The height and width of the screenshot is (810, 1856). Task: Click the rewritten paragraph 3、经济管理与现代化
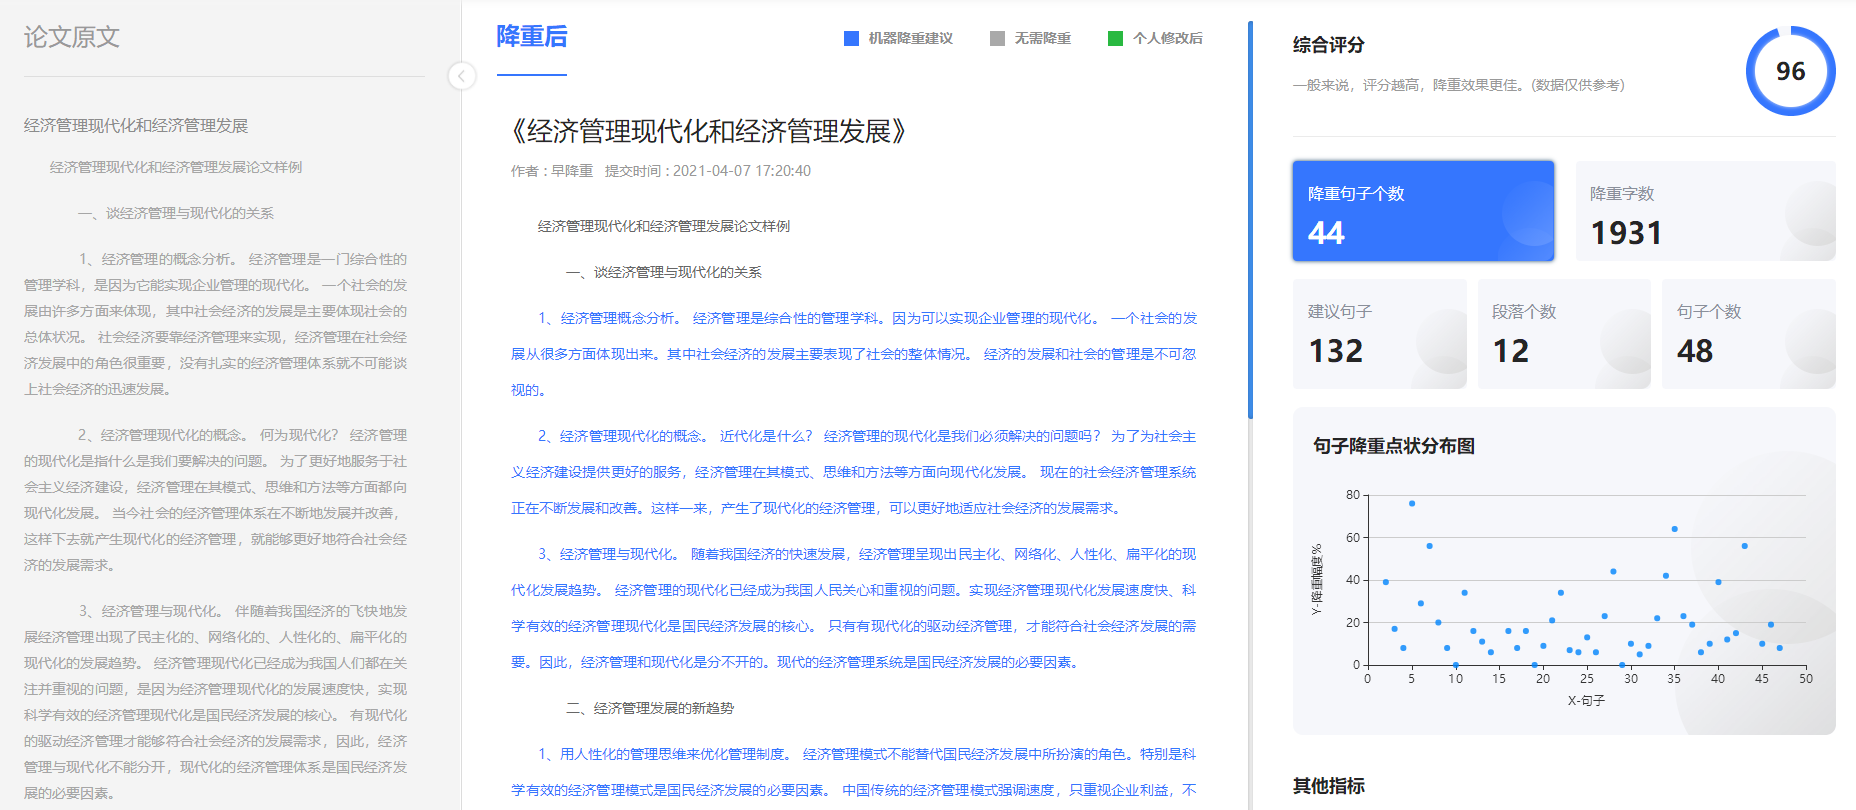click(853, 608)
